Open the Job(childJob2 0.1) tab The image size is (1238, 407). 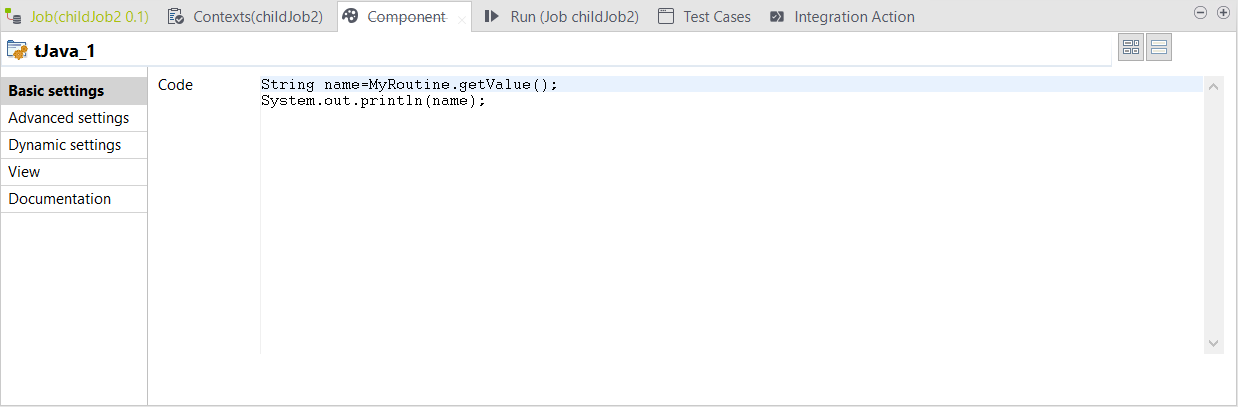pyautogui.click(x=78, y=17)
